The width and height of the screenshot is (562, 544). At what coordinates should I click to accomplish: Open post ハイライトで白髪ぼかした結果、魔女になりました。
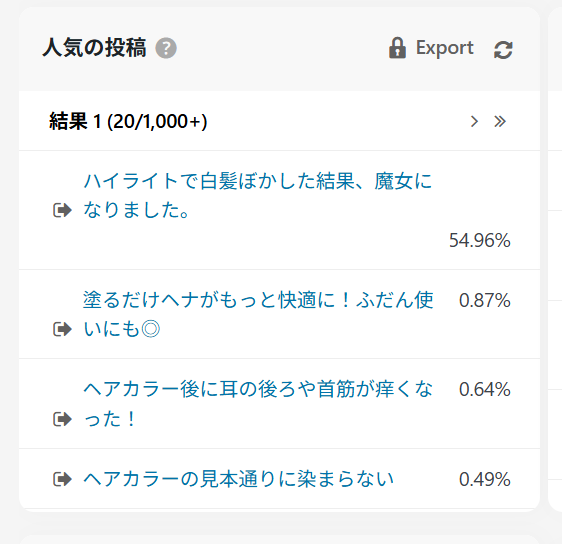[257, 195]
